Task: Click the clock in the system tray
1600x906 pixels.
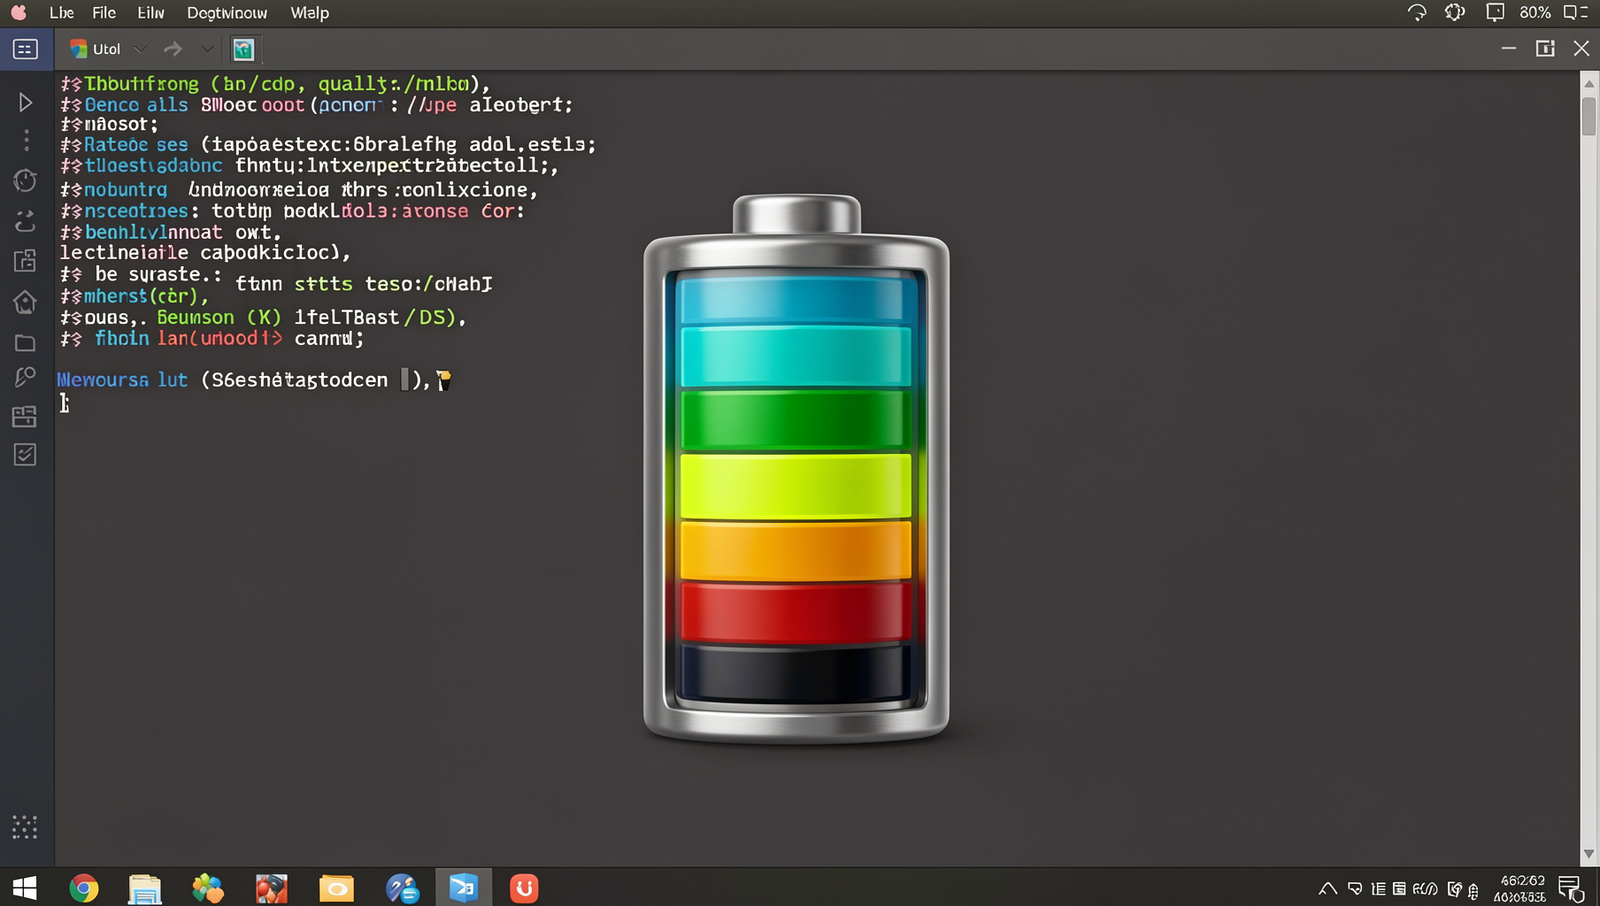Action: (x=1520, y=888)
